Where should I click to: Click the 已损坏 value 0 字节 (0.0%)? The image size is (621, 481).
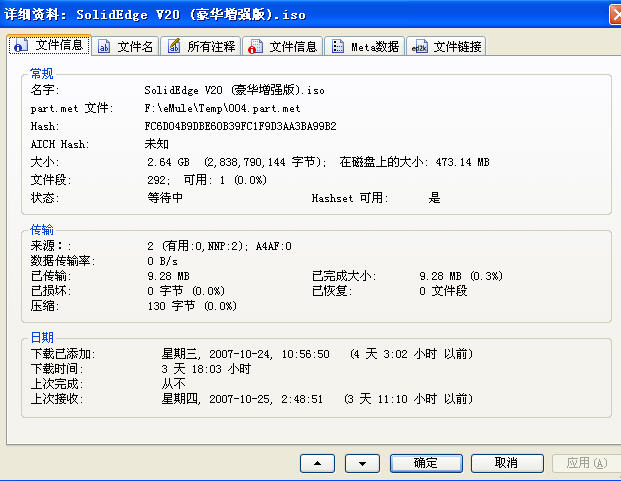pyautogui.click(x=186, y=291)
